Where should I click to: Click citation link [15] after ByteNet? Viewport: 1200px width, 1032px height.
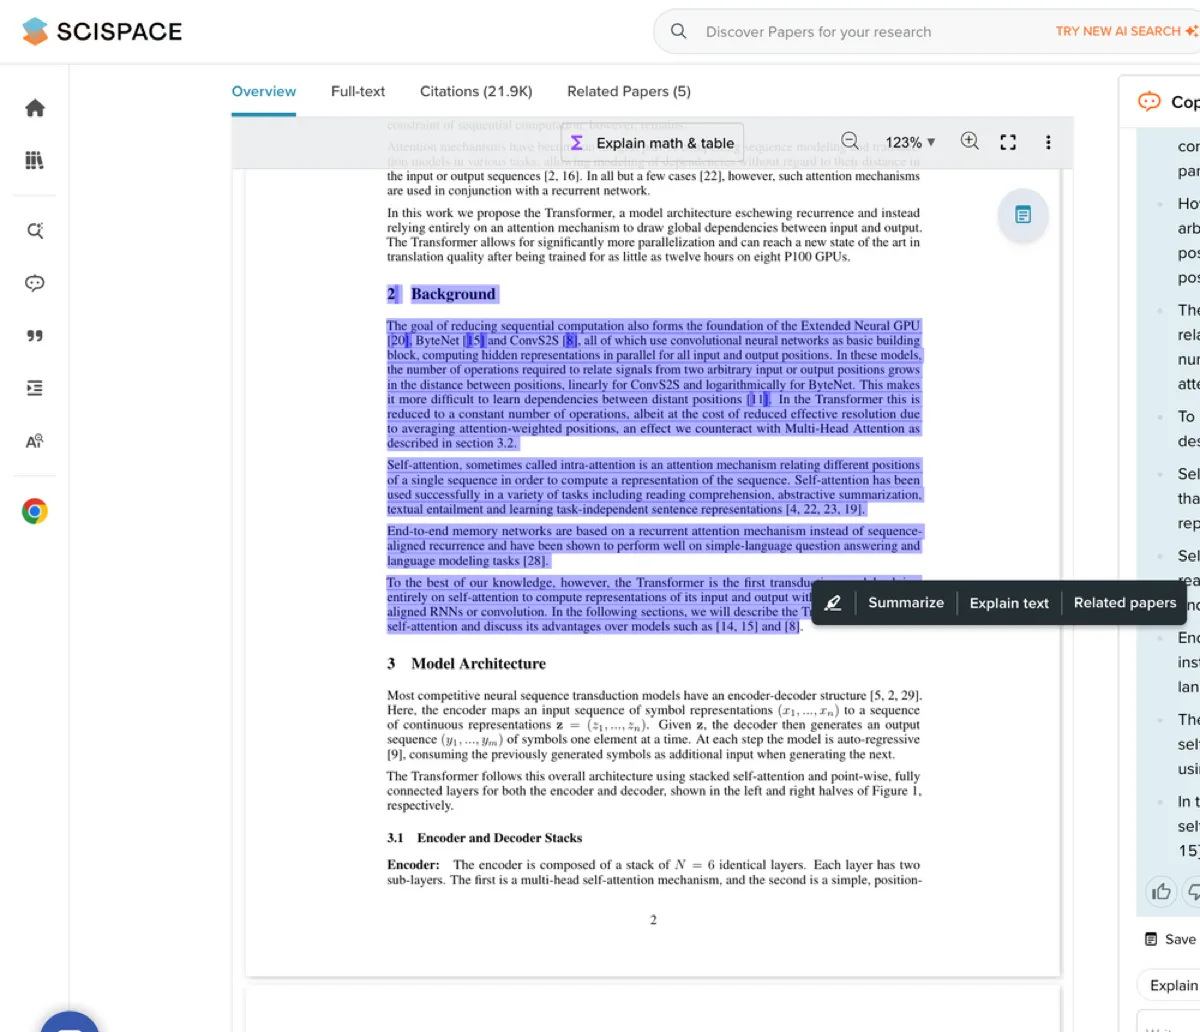(474, 340)
